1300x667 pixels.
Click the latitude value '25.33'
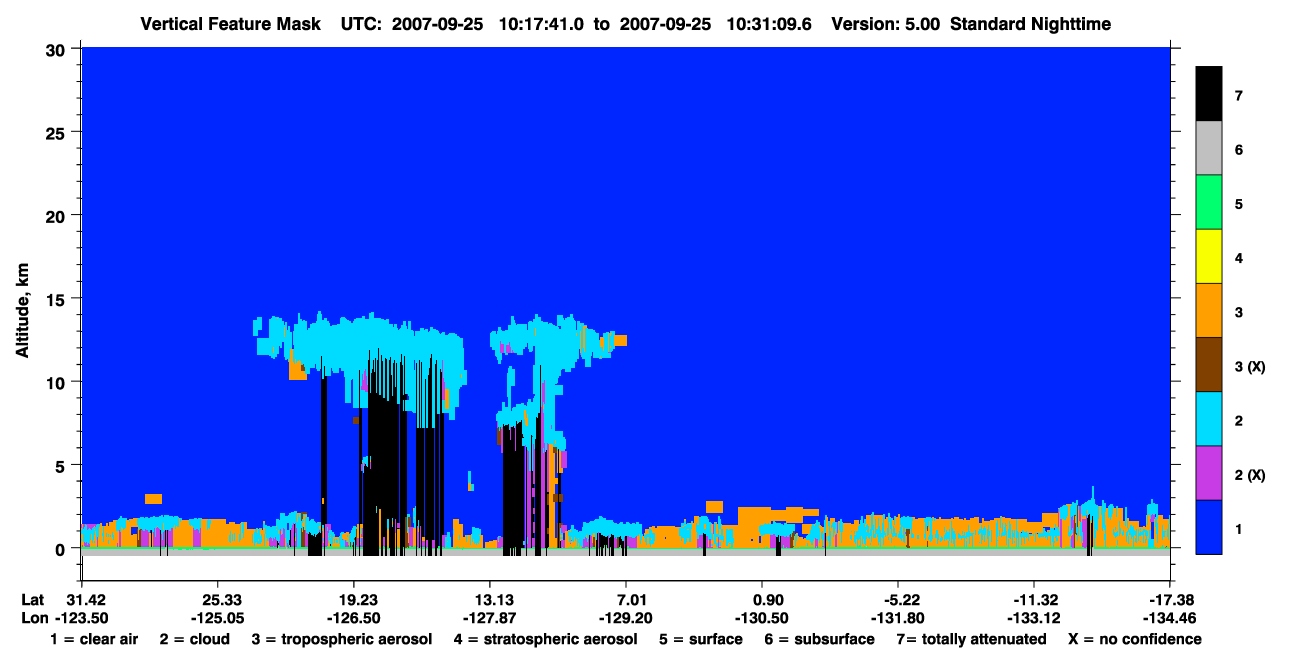coord(217,599)
